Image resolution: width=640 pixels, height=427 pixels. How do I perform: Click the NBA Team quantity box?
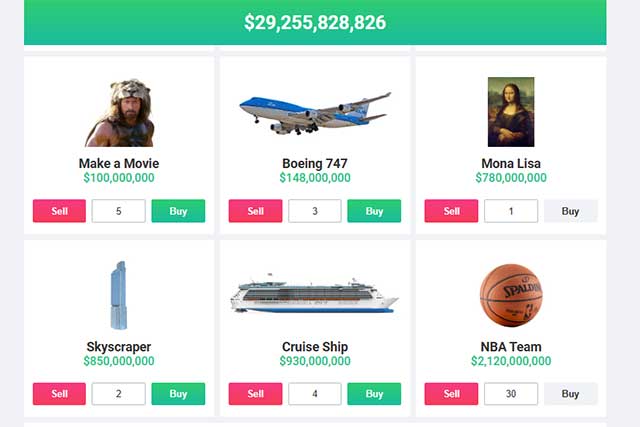pos(510,394)
